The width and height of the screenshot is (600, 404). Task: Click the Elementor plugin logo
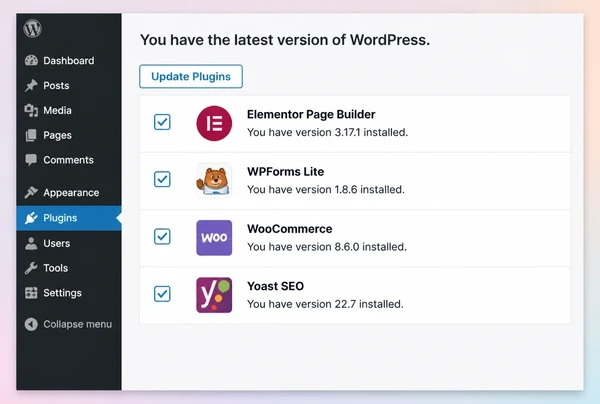coord(214,123)
